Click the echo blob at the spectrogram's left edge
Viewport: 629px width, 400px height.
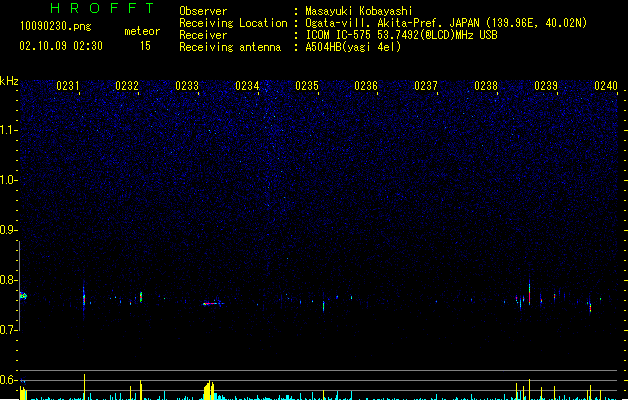click(x=23, y=296)
